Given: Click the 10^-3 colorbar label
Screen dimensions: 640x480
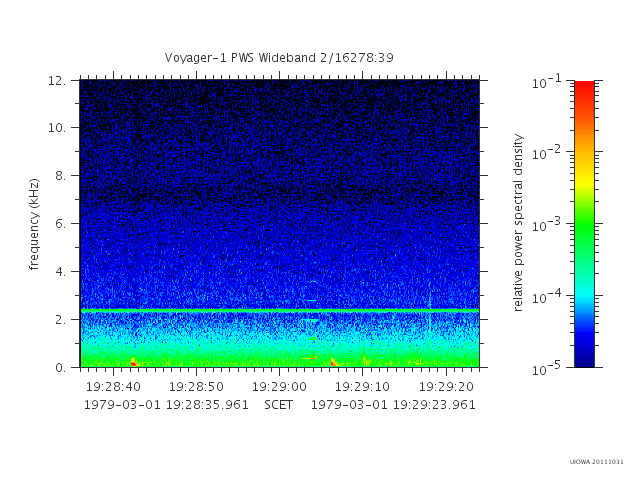Looking at the screenshot, I should click(x=547, y=225).
